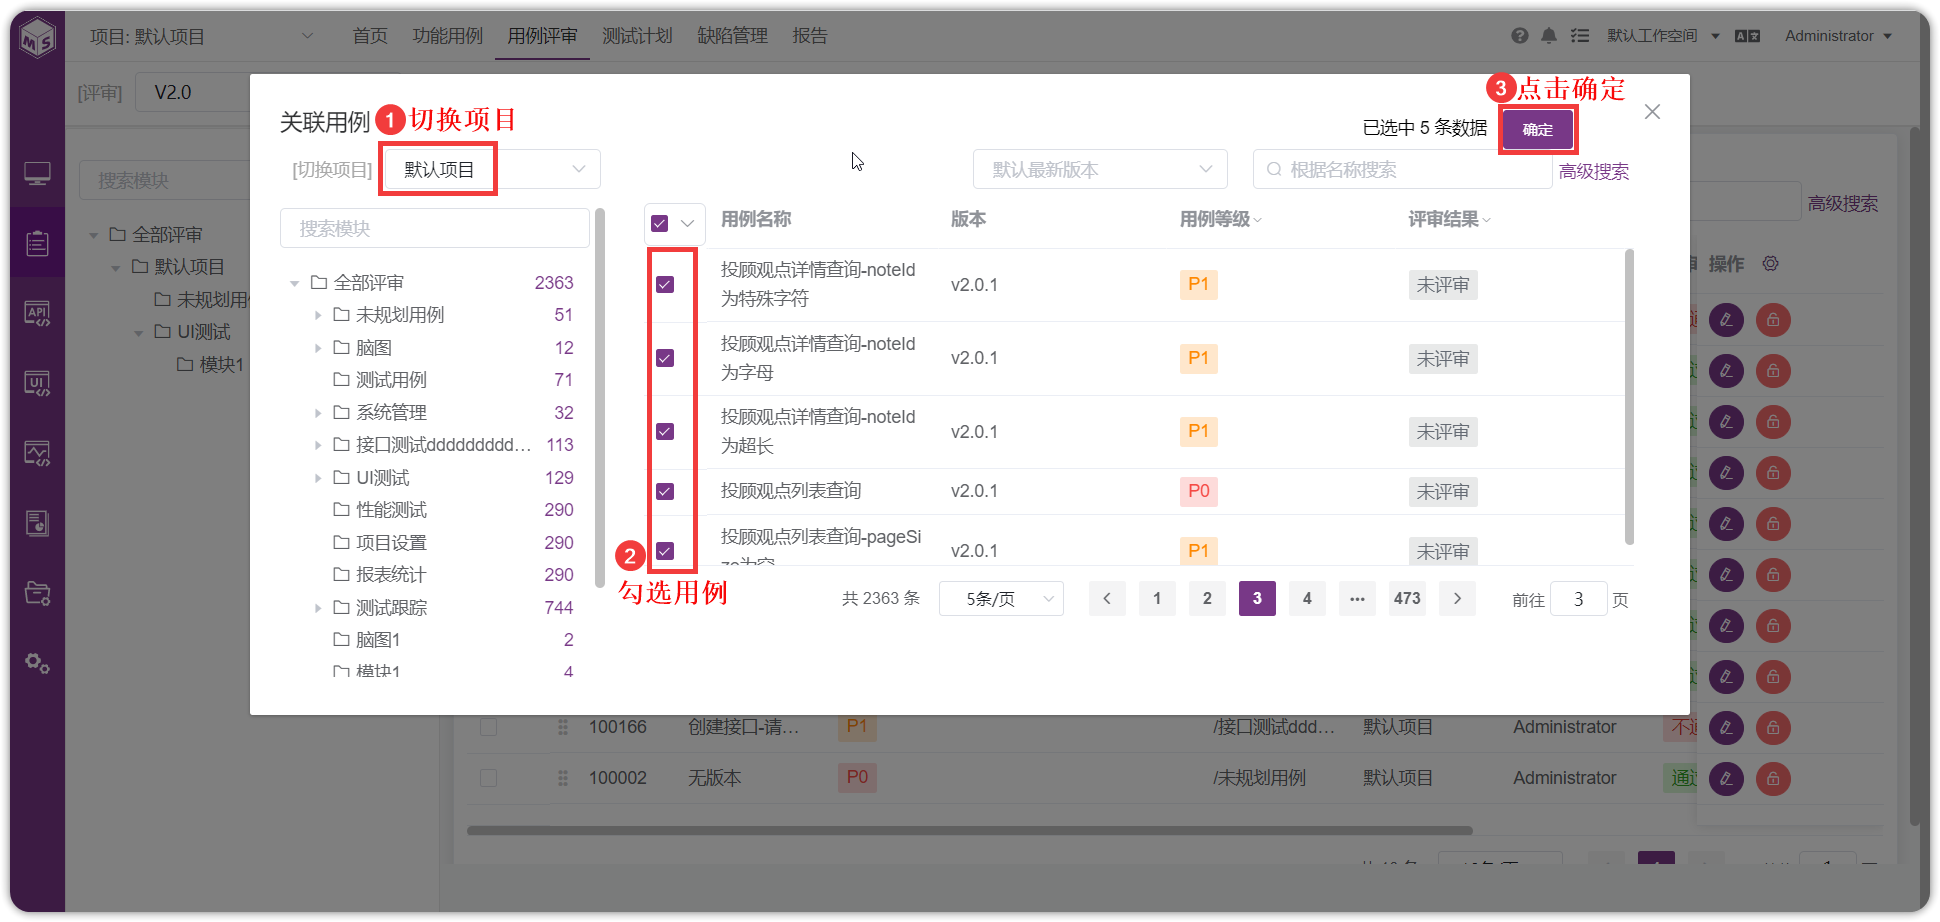Open the 默认项目 switch-project dropdown
Screen dimensions: 1940x922
coord(491,169)
